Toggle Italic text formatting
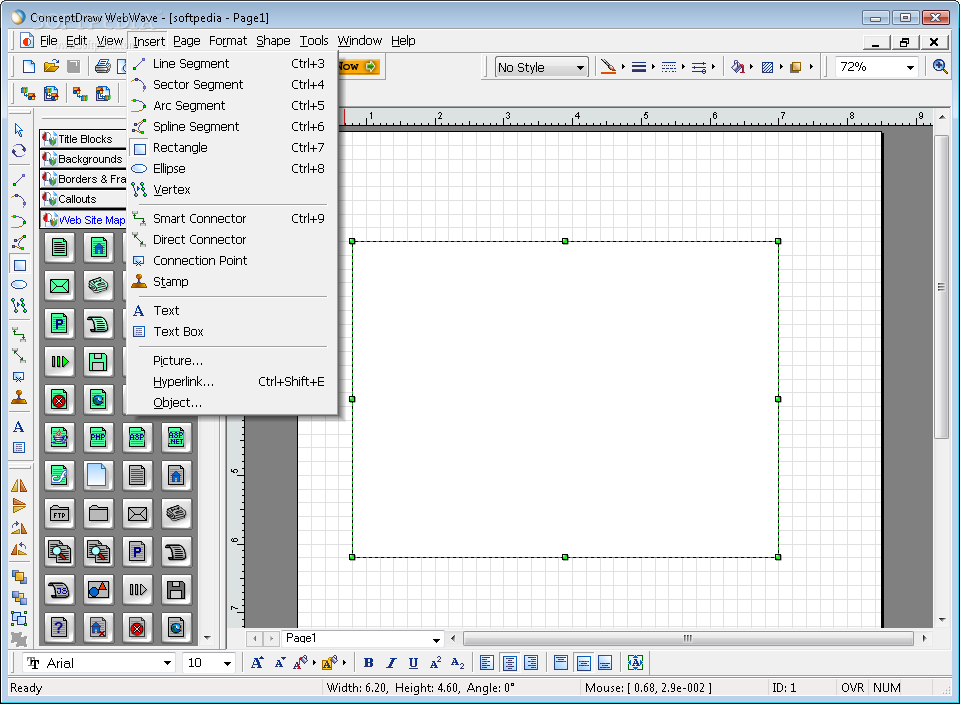Viewport: 960px width, 704px height. point(391,663)
